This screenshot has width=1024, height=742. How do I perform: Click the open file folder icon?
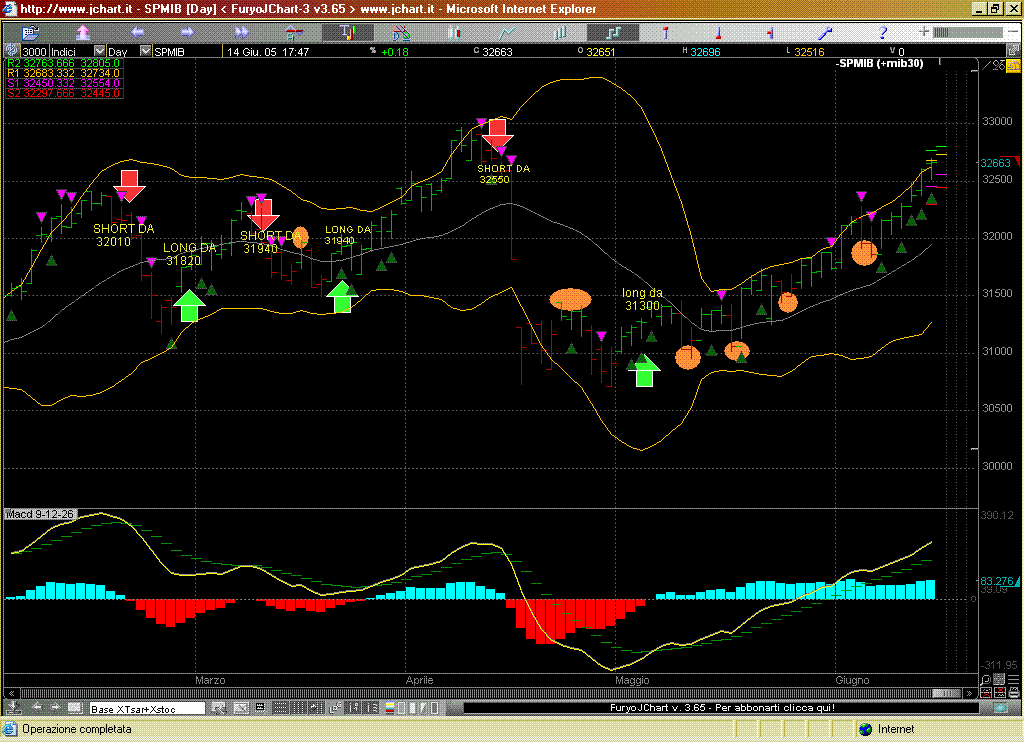coord(31,33)
